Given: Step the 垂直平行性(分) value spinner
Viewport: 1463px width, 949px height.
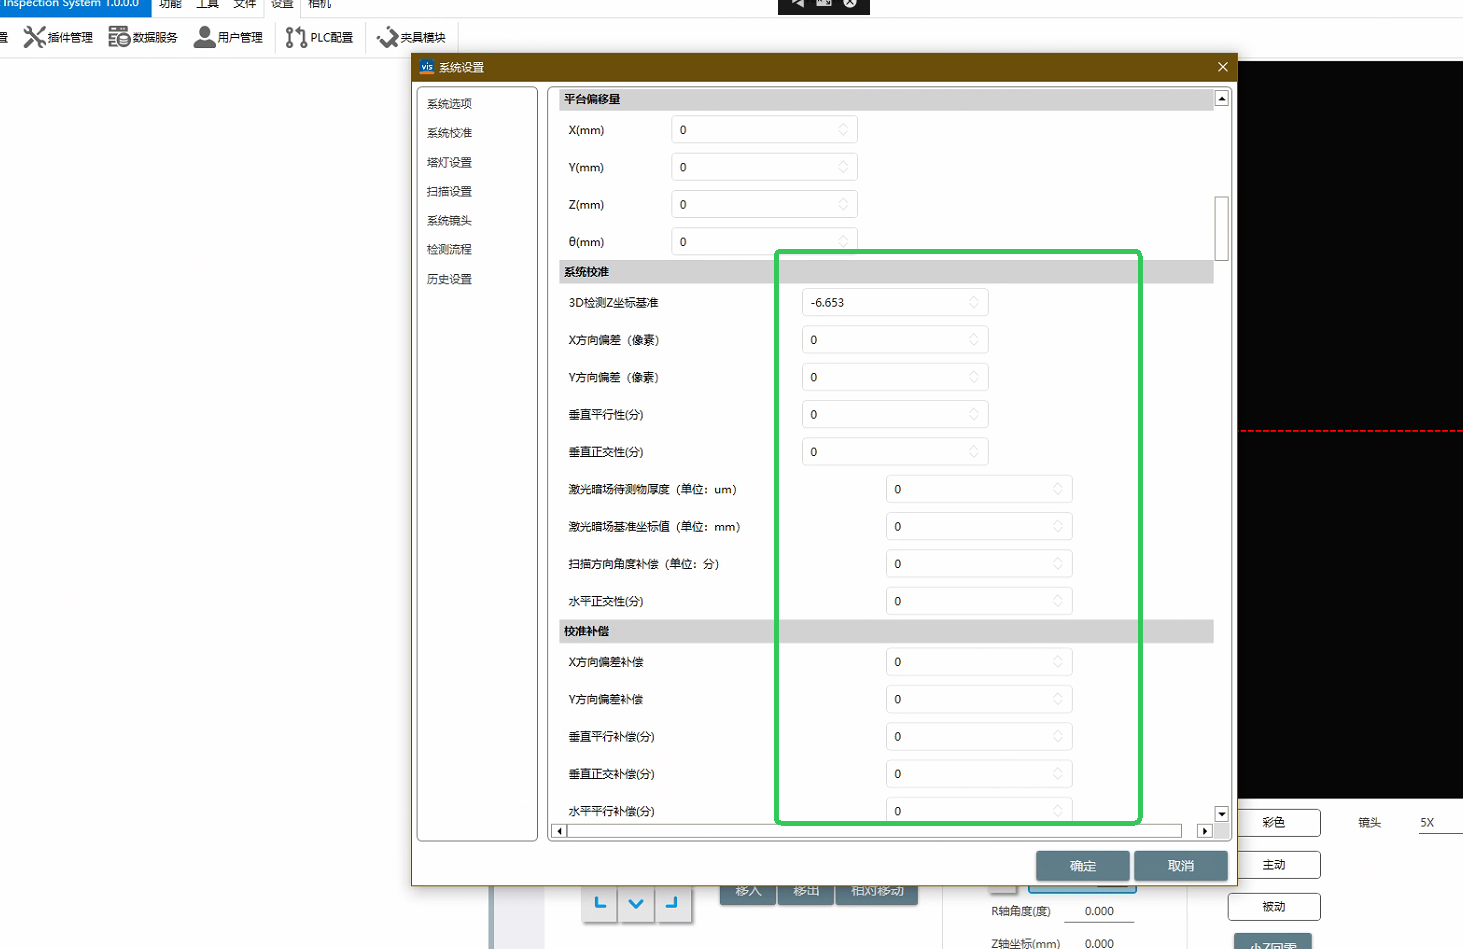Looking at the screenshot, I should click(974, 415).
